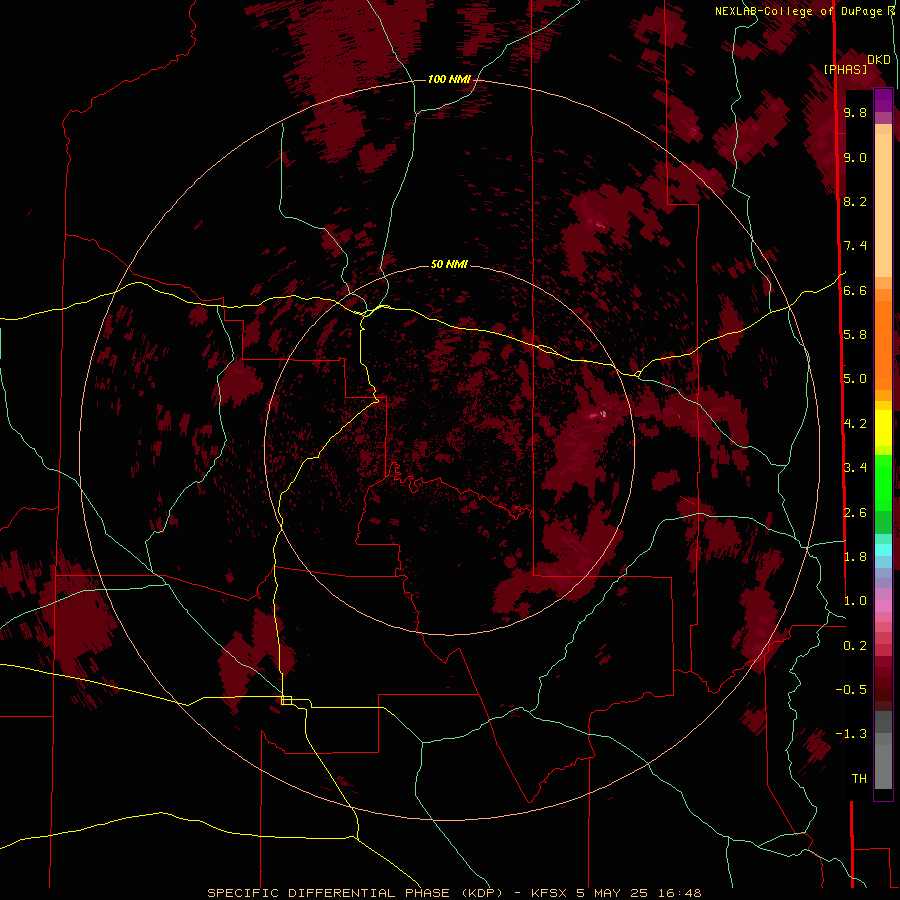Image resolution: width=900 pixels, height=900 pixels.
Task: Click the -1.3 value on the color scale
Action: 851,734
